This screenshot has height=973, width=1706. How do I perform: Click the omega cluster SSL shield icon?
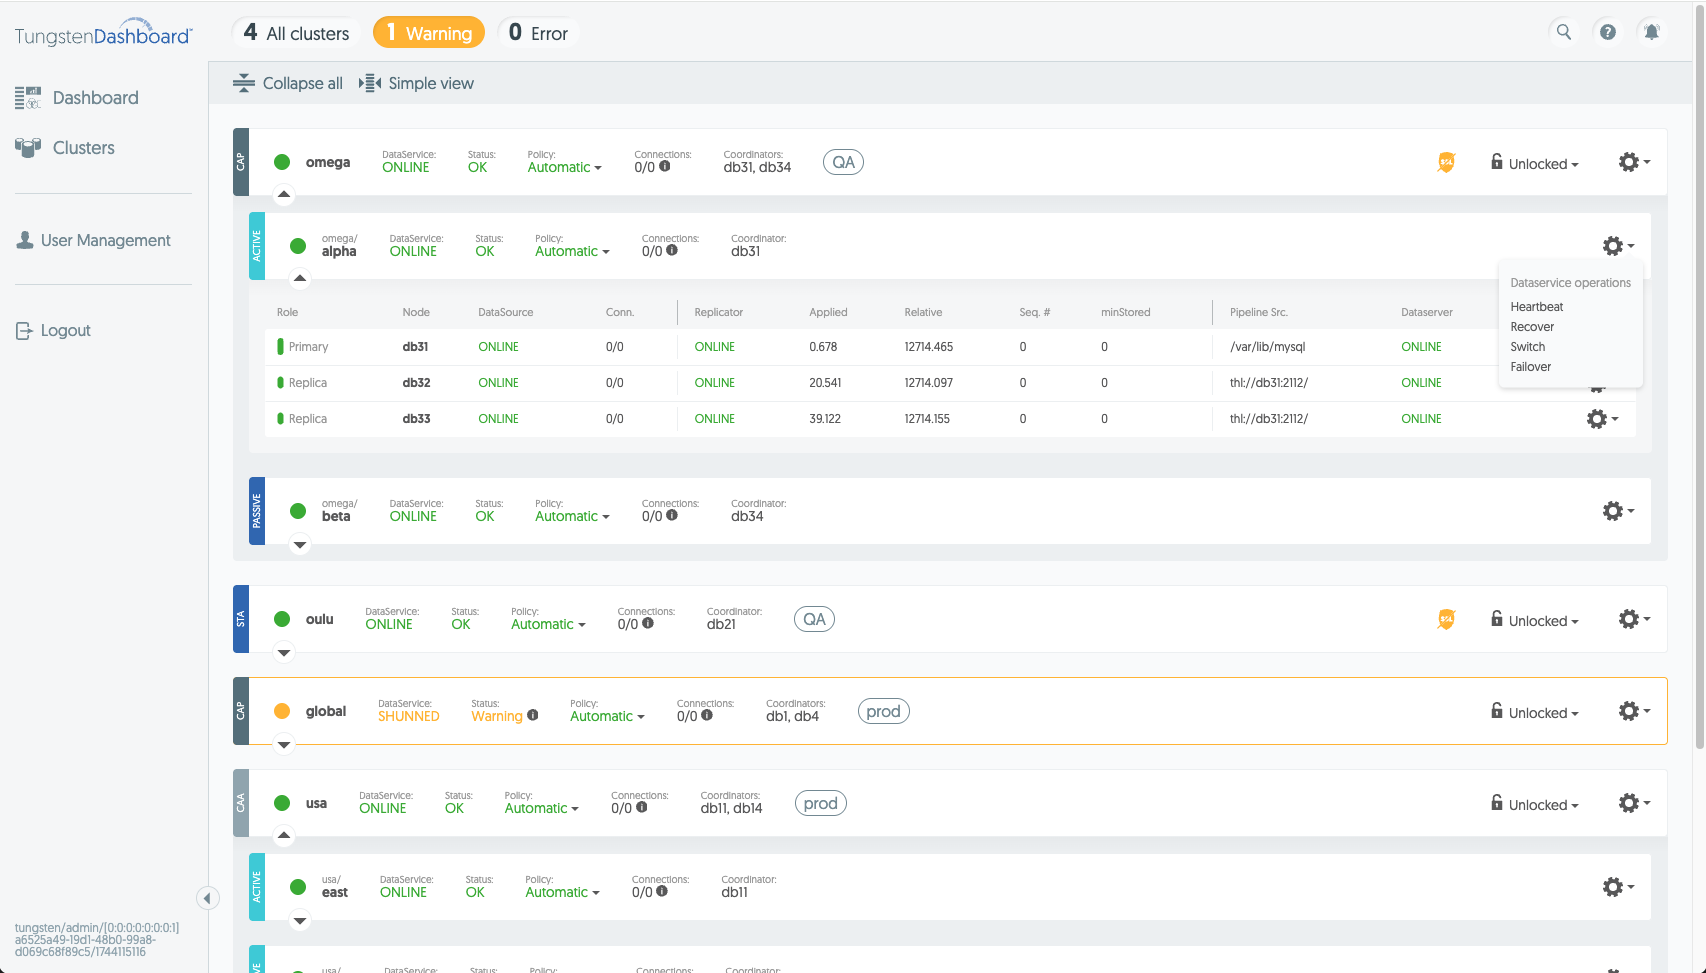click(x=1446, y=162)
